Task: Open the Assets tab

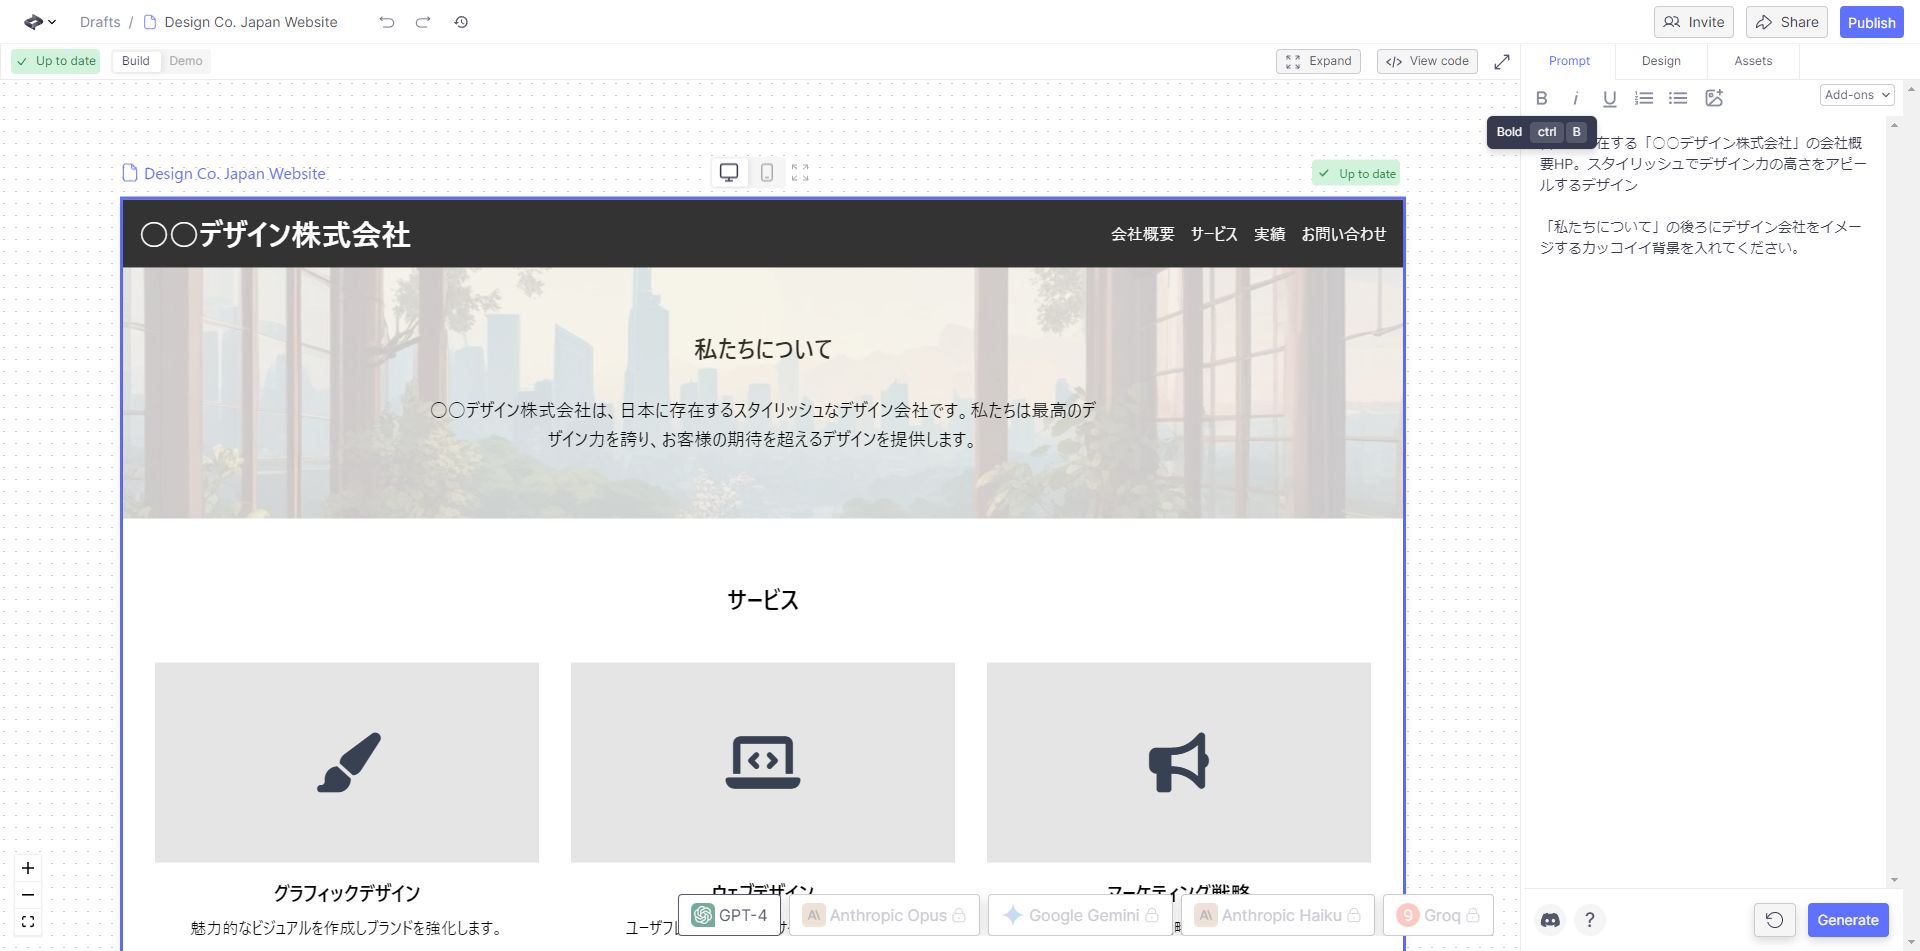Action: coord(1752,61)
